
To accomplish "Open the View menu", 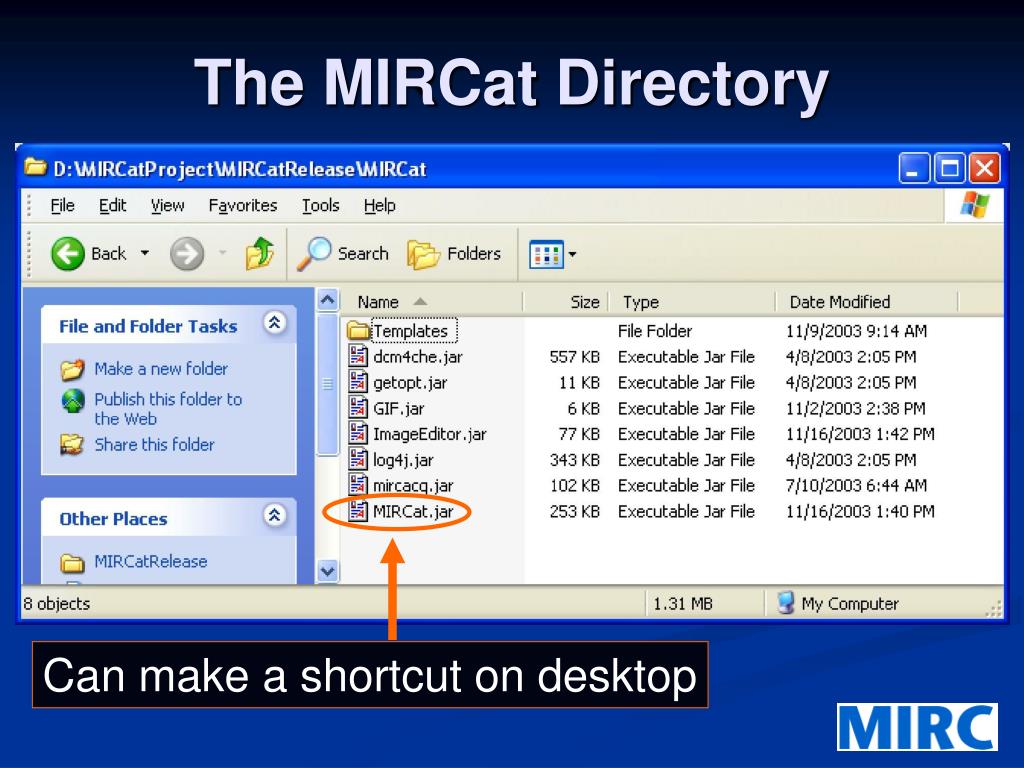I will [x=167, y=206].
